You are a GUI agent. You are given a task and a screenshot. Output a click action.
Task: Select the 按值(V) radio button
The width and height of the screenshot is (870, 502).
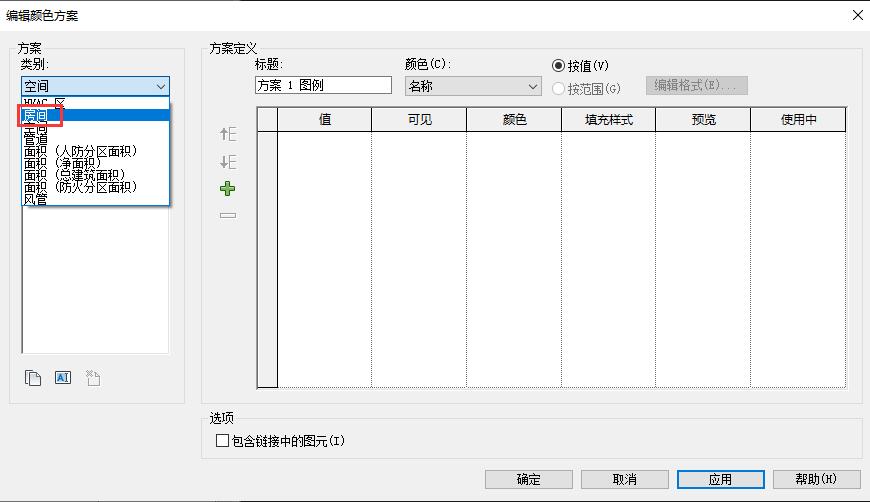click(x=558, y=65)
